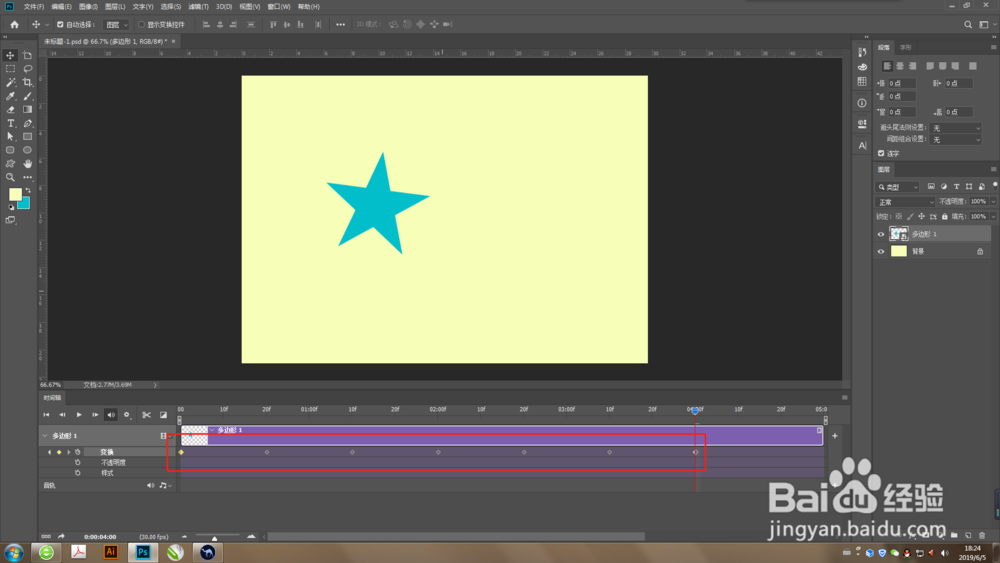Hide the 多边形 1 layer
The height and width of the screenshot is (563, 1000).
881,235
